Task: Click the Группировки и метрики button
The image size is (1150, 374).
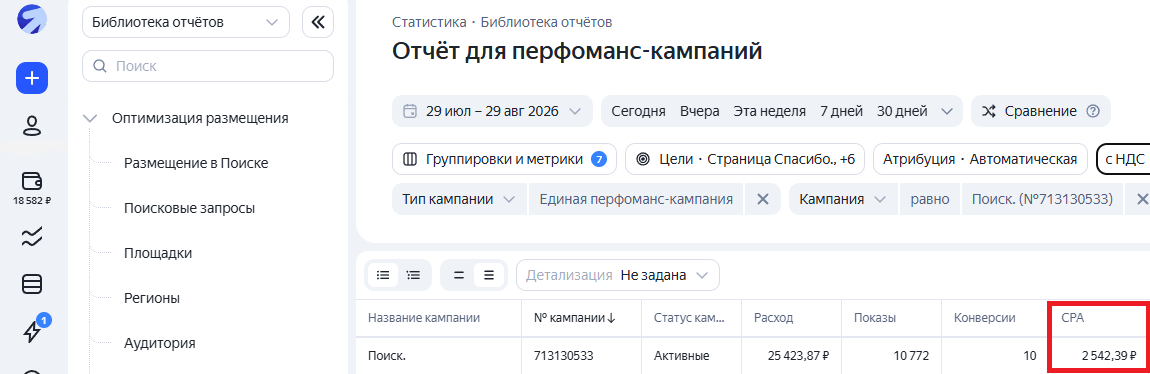Action: click(x=505, y=159)
